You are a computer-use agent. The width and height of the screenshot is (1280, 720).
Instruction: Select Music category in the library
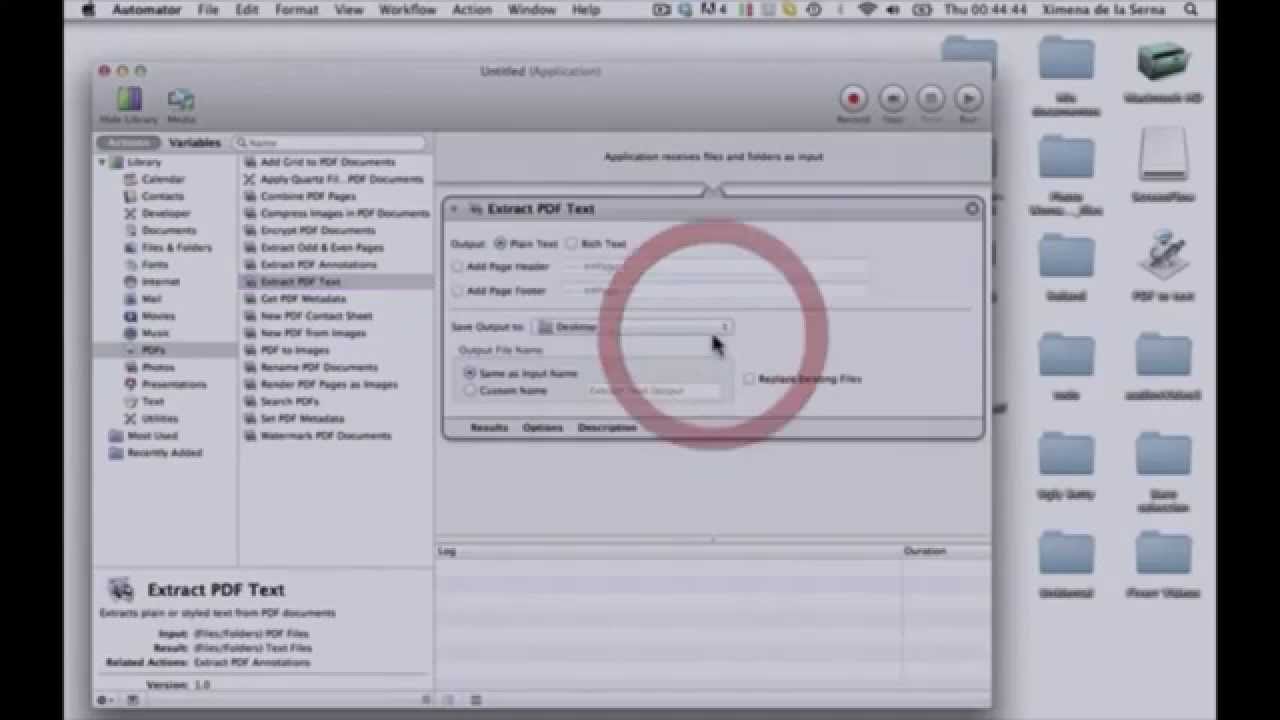(x=155, y=333)
